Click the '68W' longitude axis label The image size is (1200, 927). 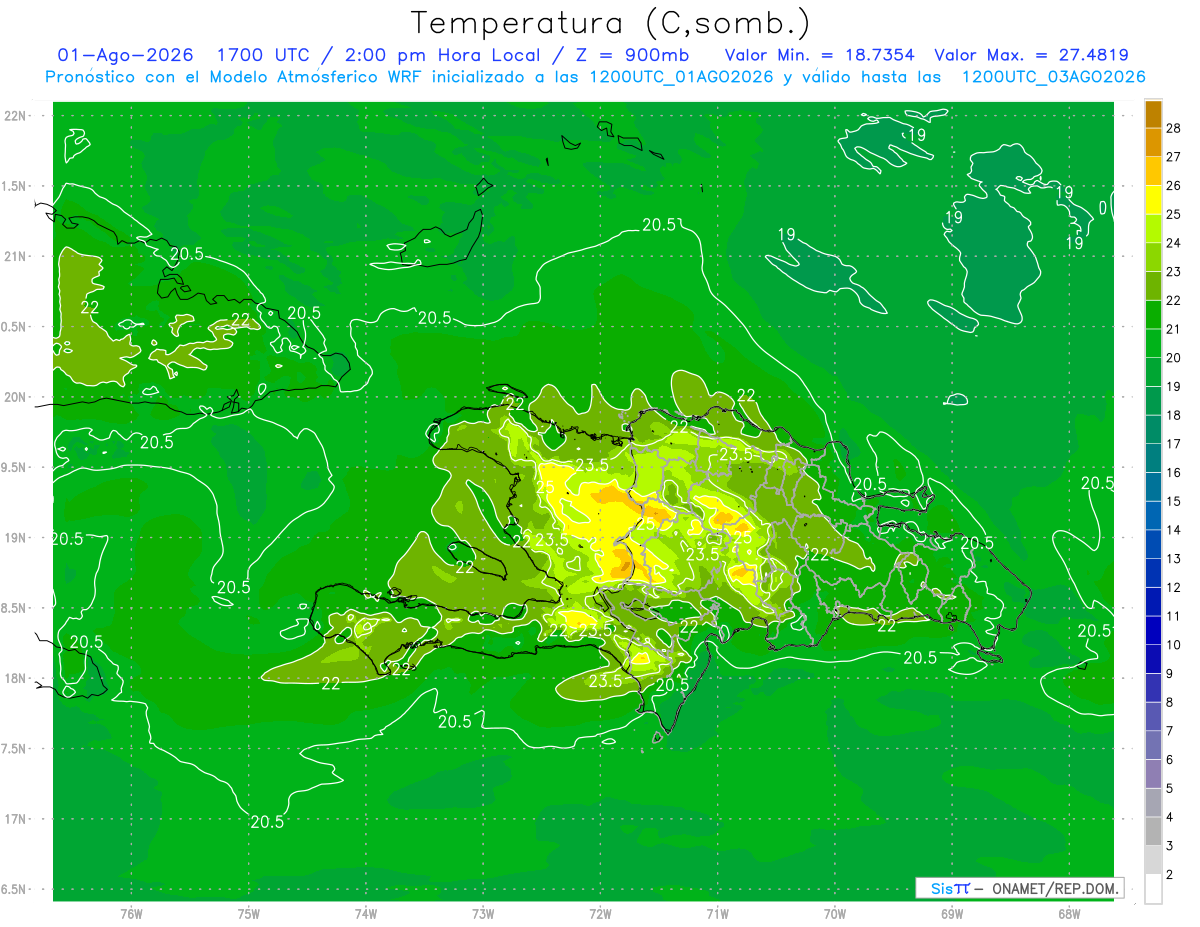[1069, 913]
